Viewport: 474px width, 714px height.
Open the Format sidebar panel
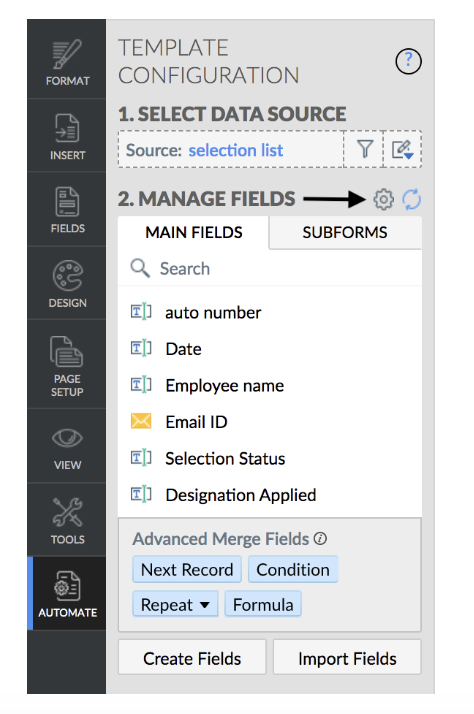tap(67, 61)
